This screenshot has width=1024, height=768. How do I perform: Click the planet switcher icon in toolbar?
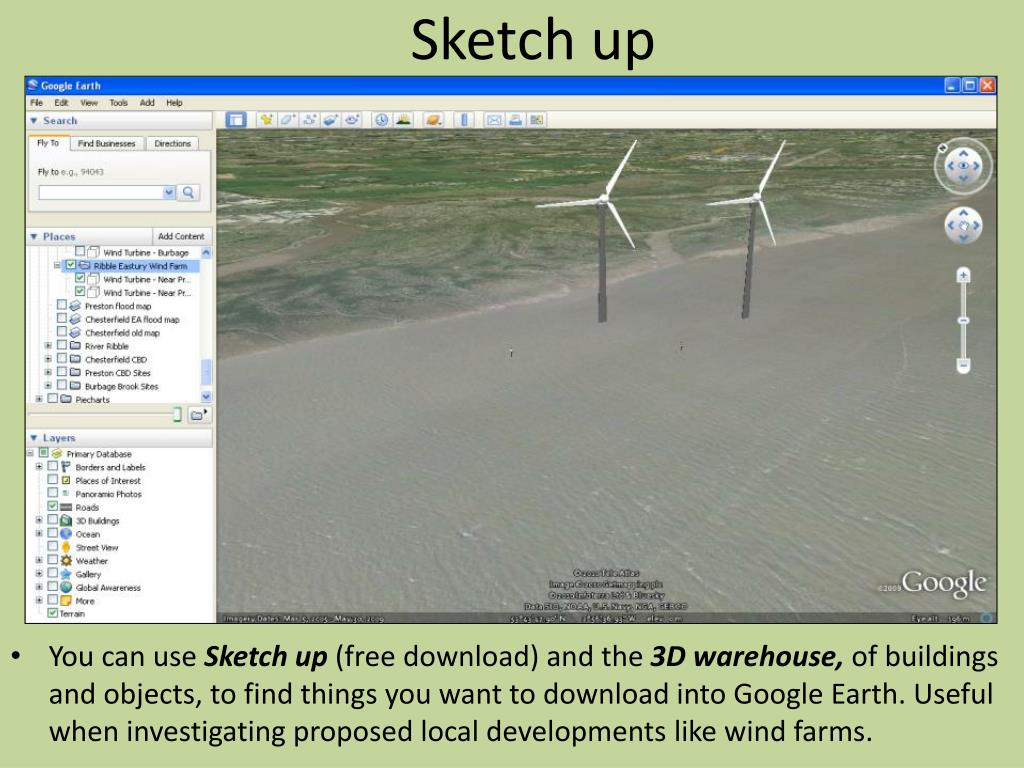click(x=433, y=120)
